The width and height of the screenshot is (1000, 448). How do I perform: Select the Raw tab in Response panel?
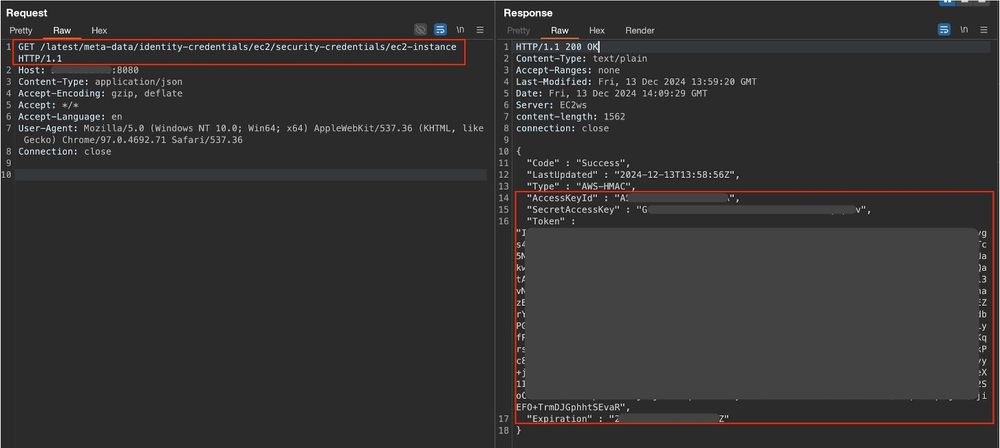click(x=559, y=30)
